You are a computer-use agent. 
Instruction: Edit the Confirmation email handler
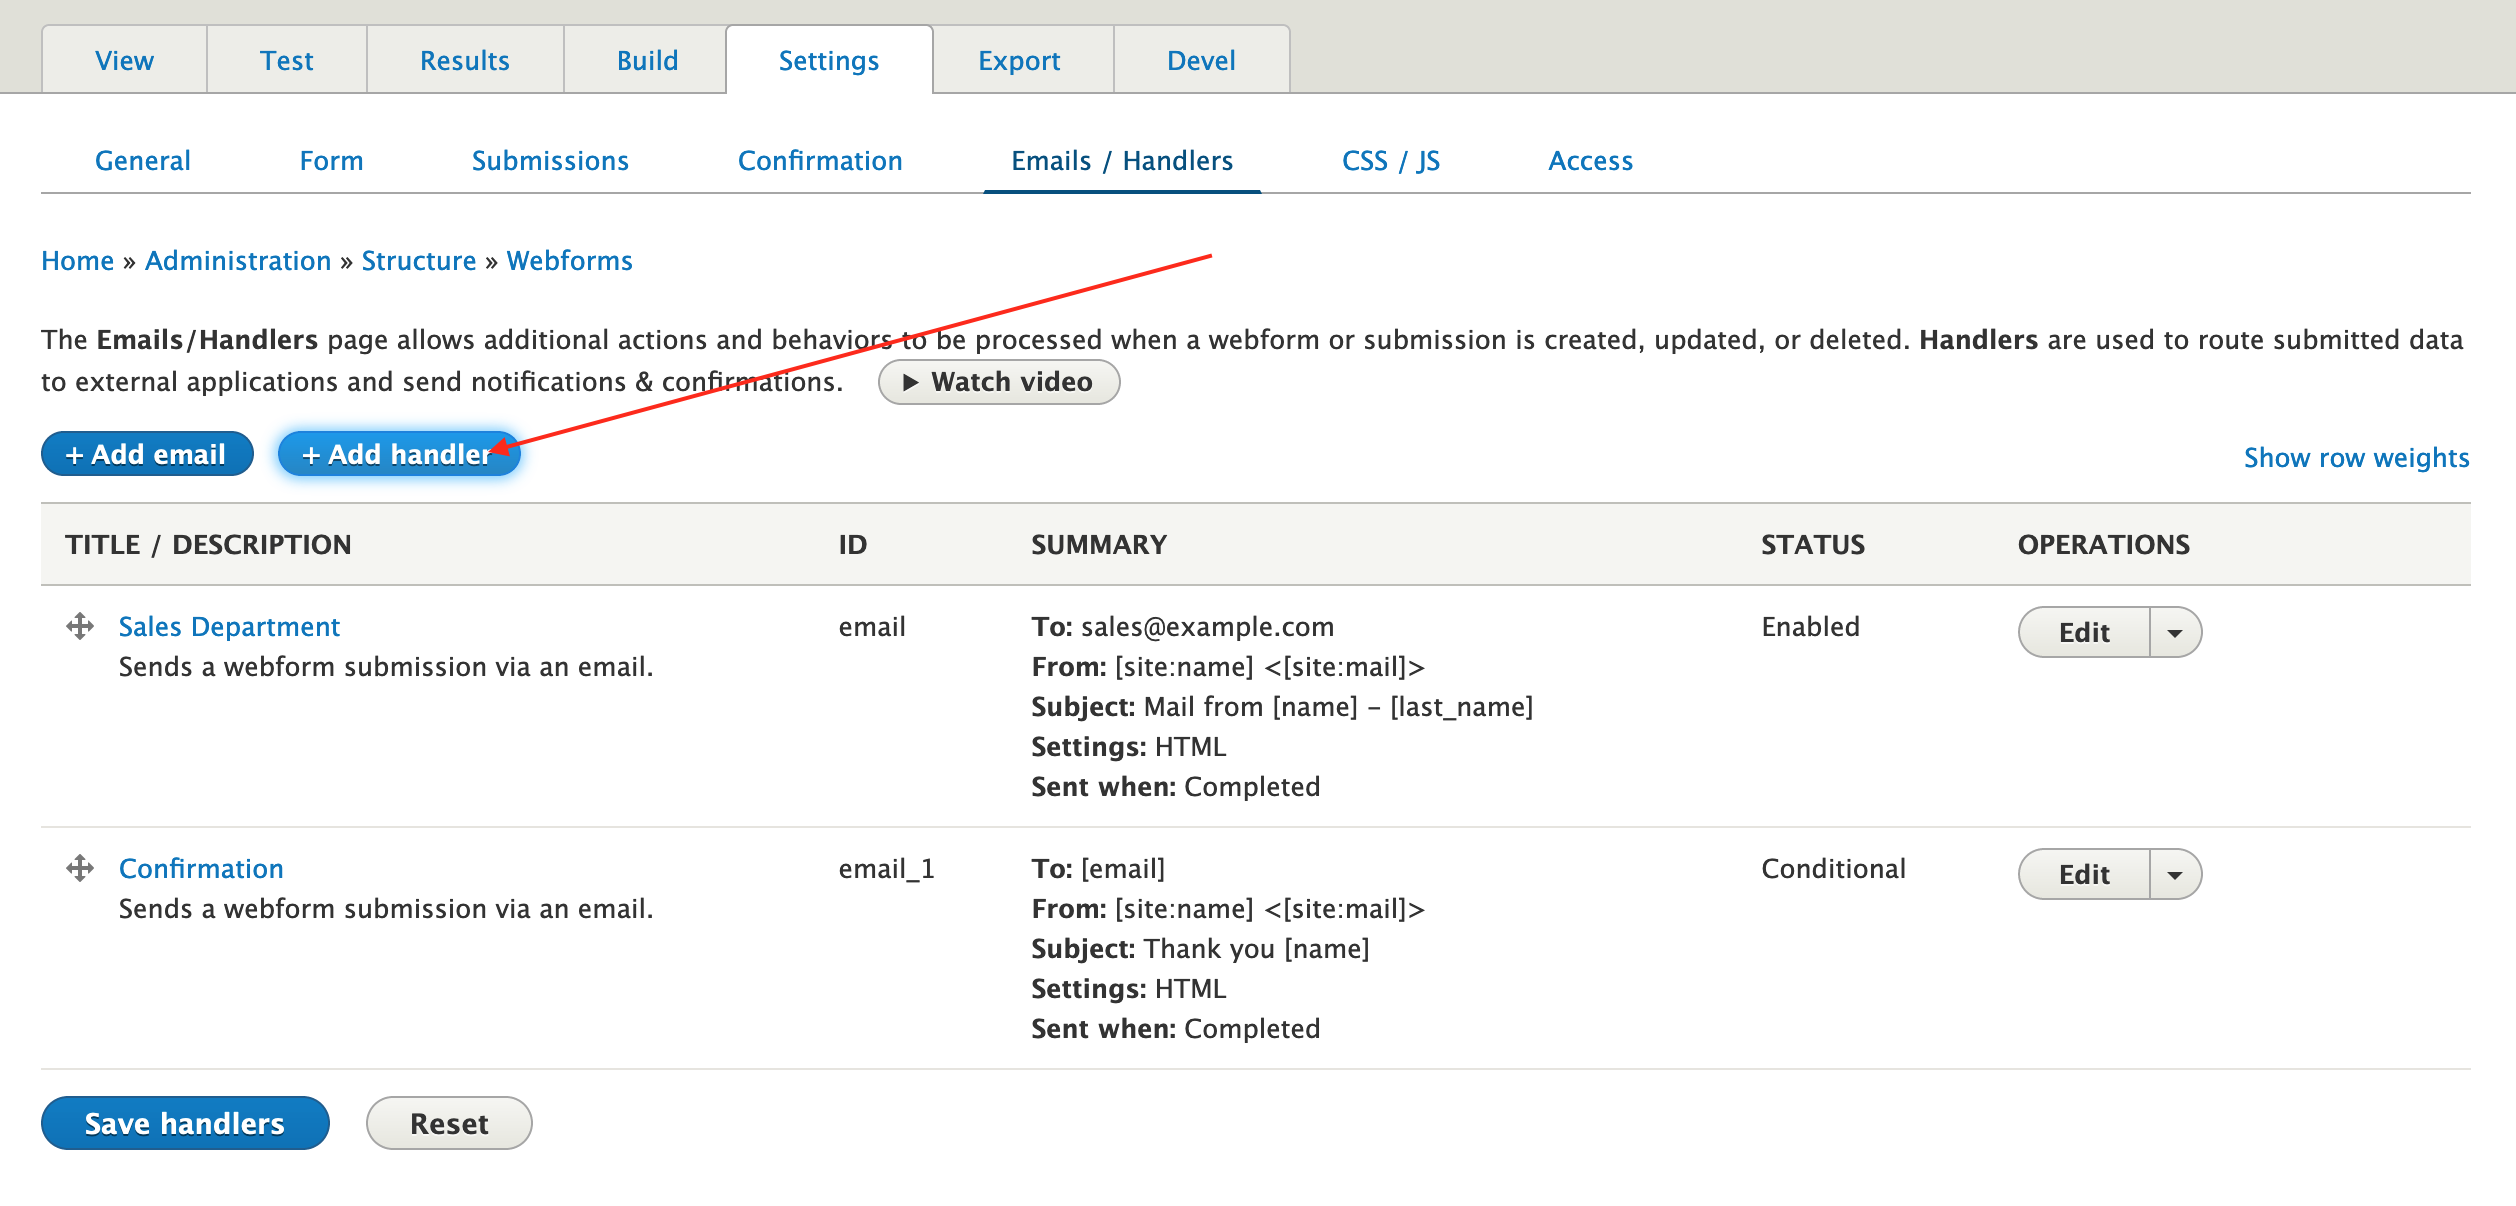tap(2083, 875)
